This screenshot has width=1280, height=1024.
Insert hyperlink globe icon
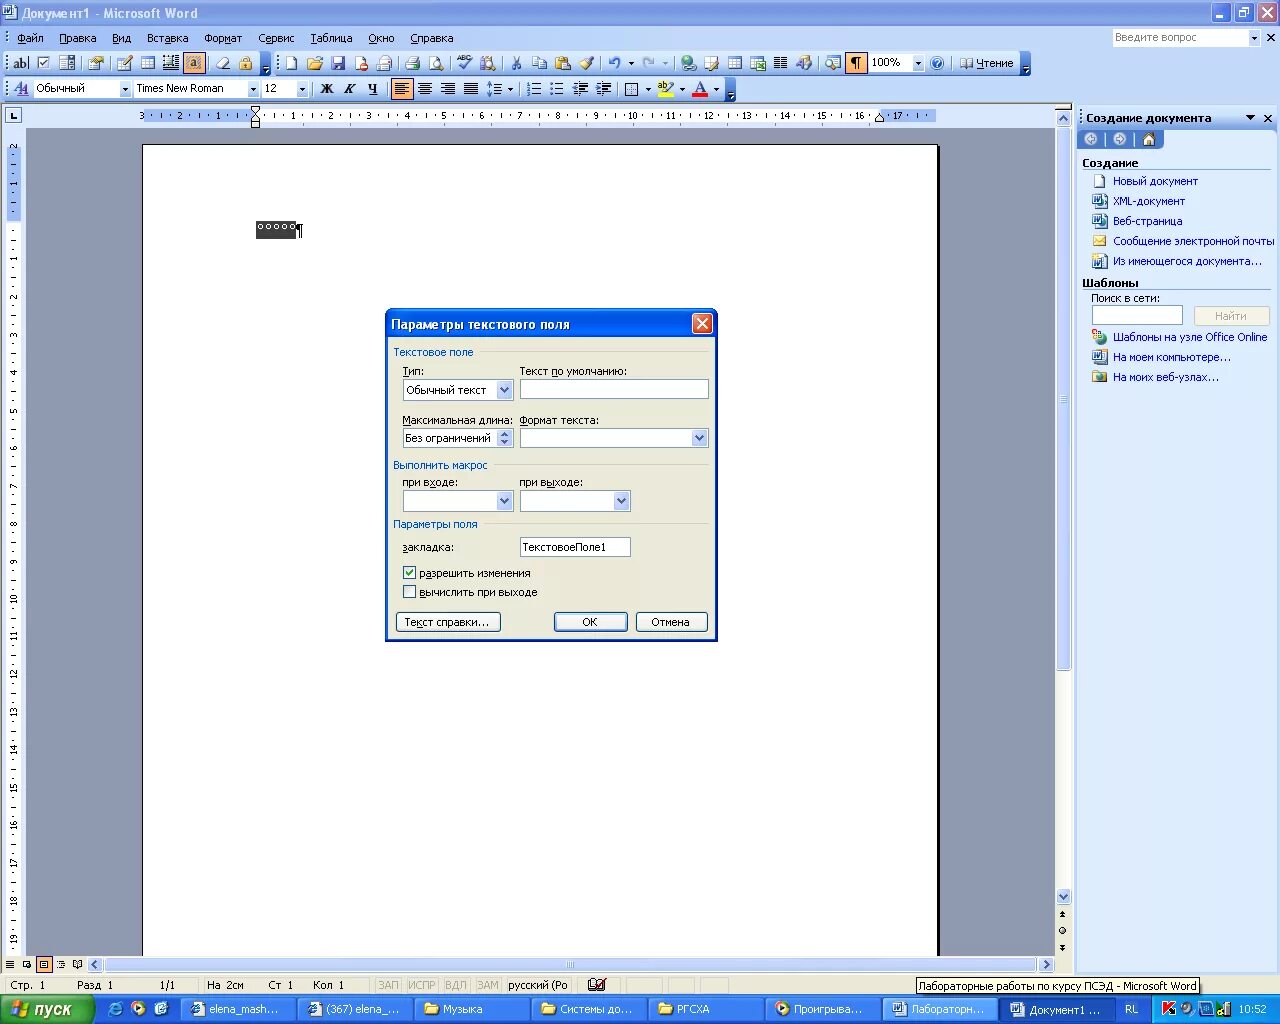688,63
